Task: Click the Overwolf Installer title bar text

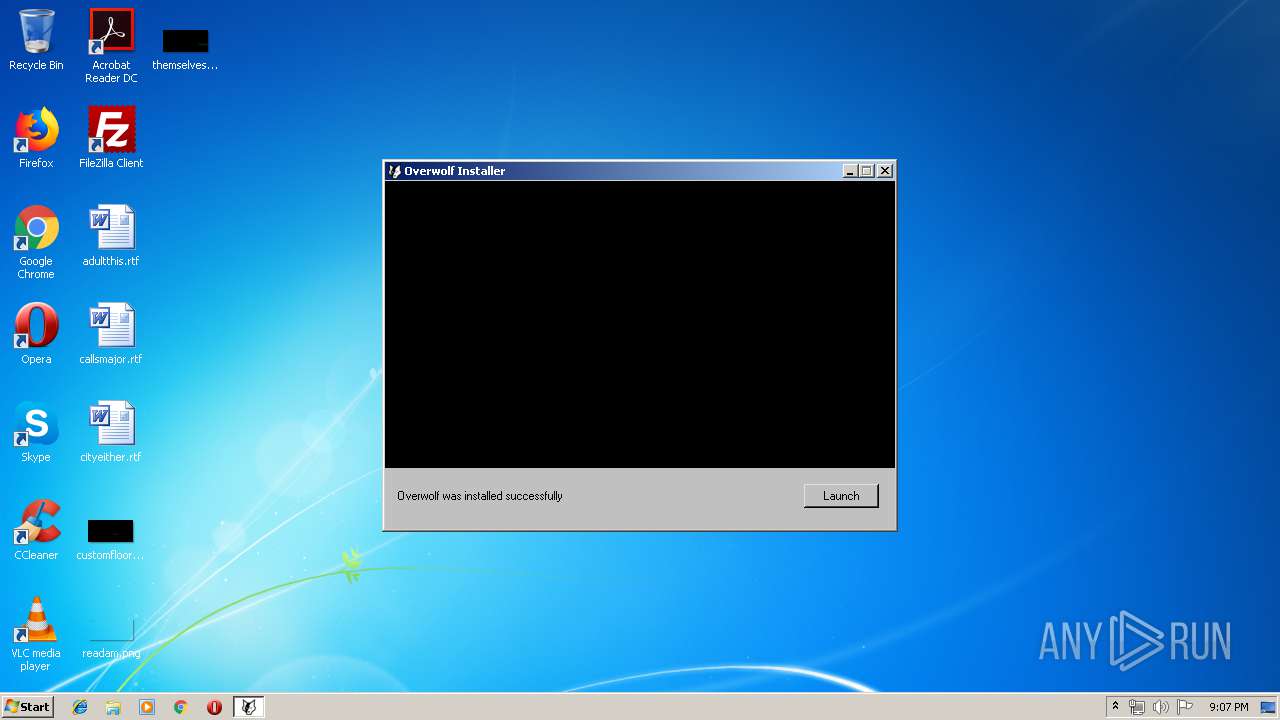Action: pyautogui.click(x=455, y=171)
